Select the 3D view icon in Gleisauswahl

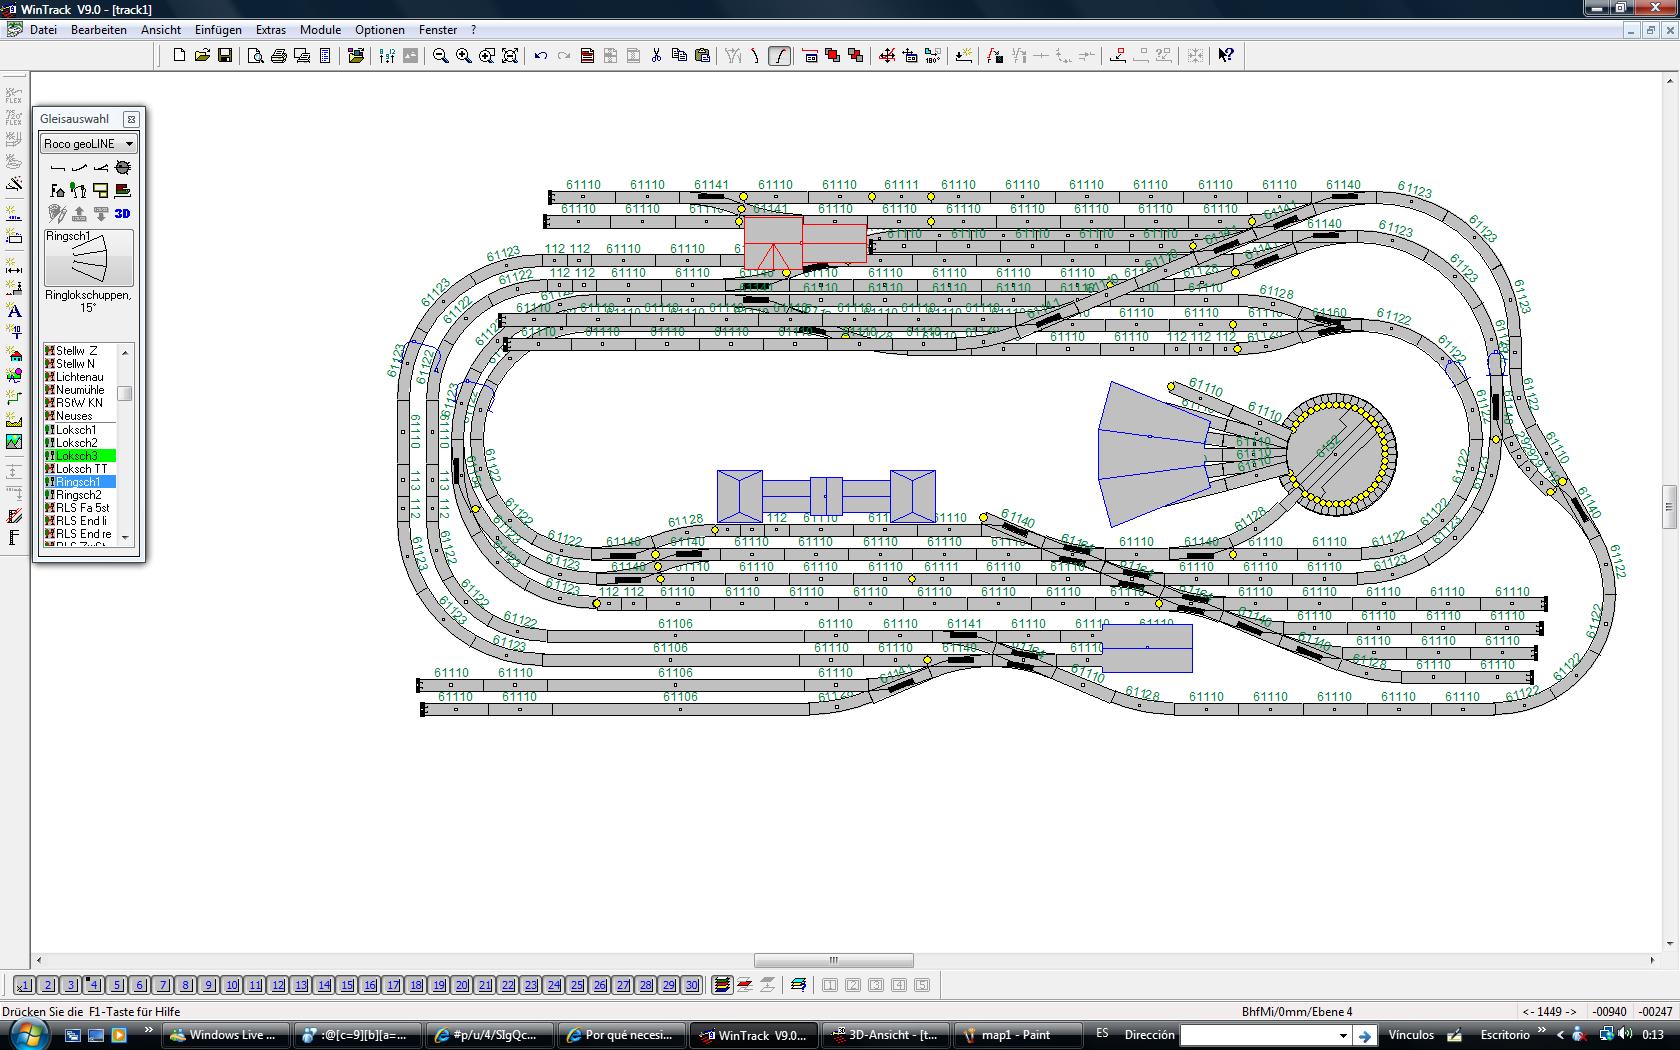122,213
